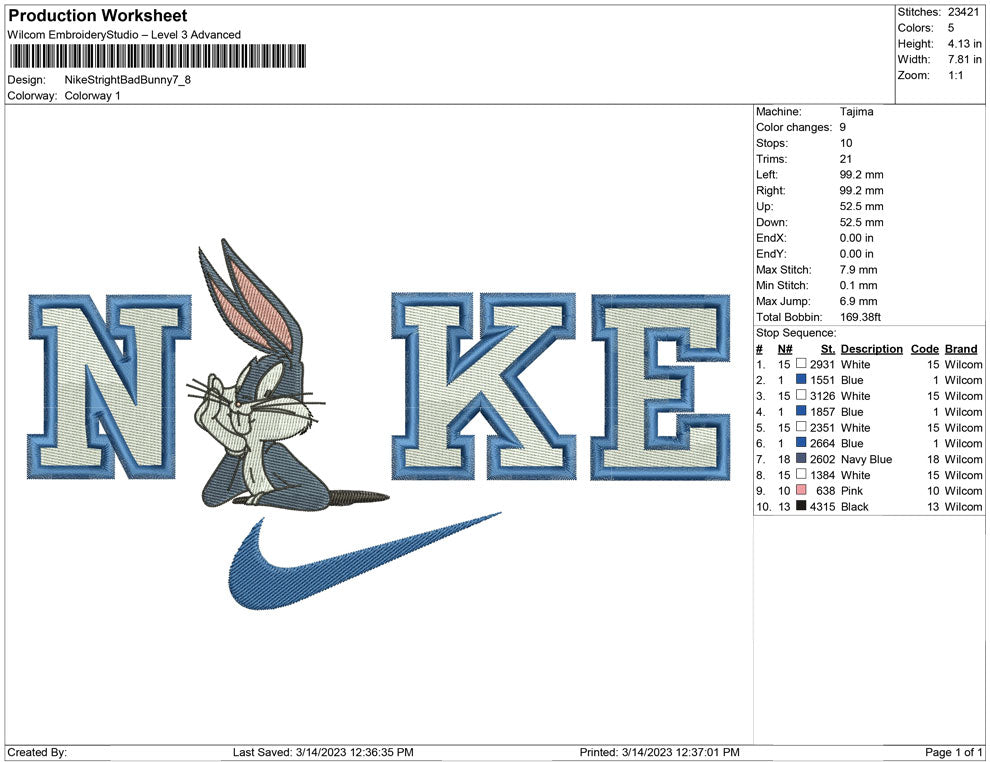Click the barcode under the header
The width and height of the screenshot is (990, 762).
158,56
